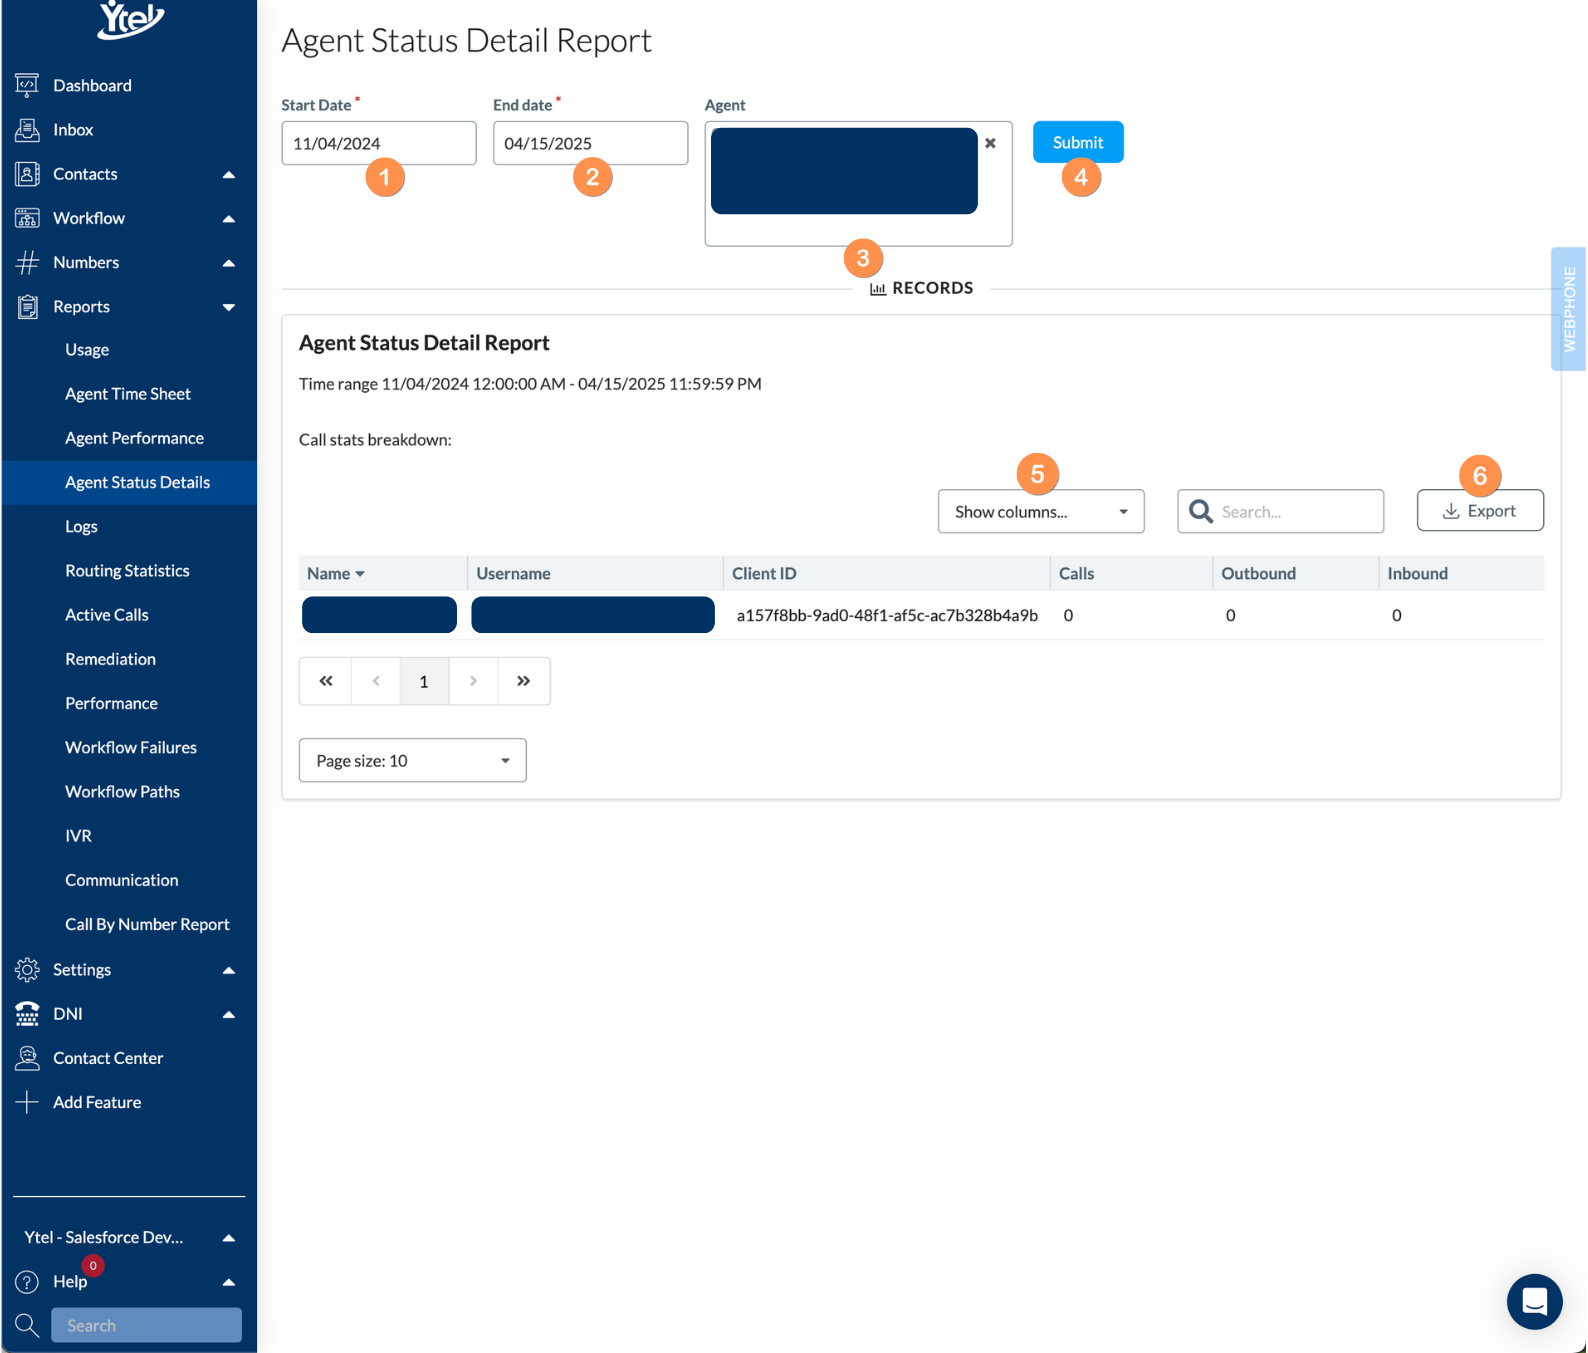1588x1353 pixels.
Task: Open the Workflow Failures report
Action: click(x=131, y=747)
